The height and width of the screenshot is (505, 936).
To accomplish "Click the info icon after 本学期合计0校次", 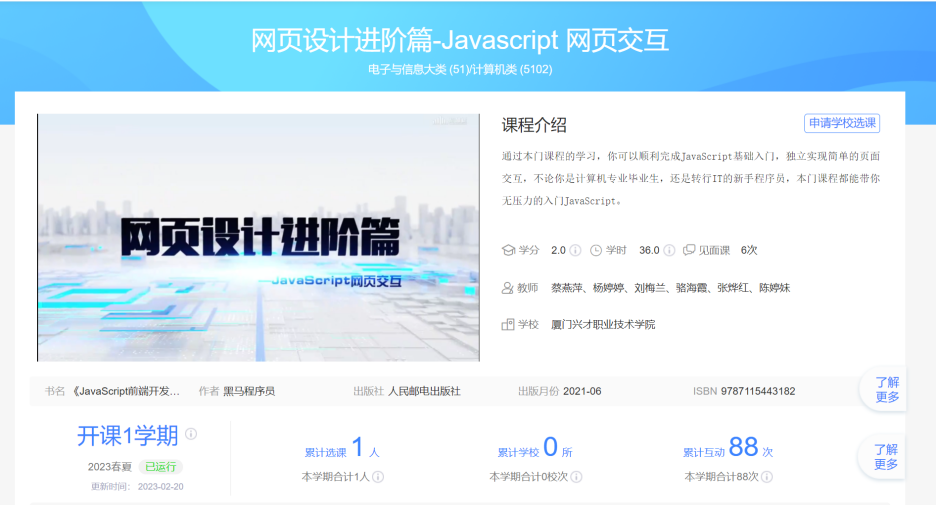I will [x=577, y=477].
